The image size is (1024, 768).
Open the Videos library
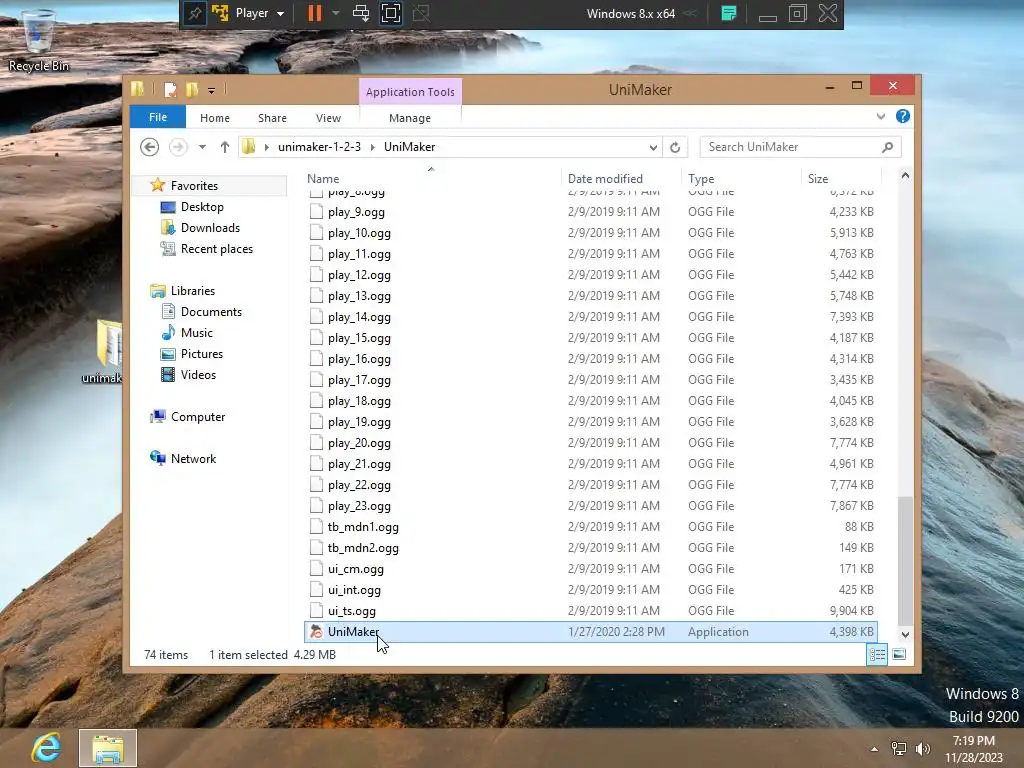click(198, 375)
